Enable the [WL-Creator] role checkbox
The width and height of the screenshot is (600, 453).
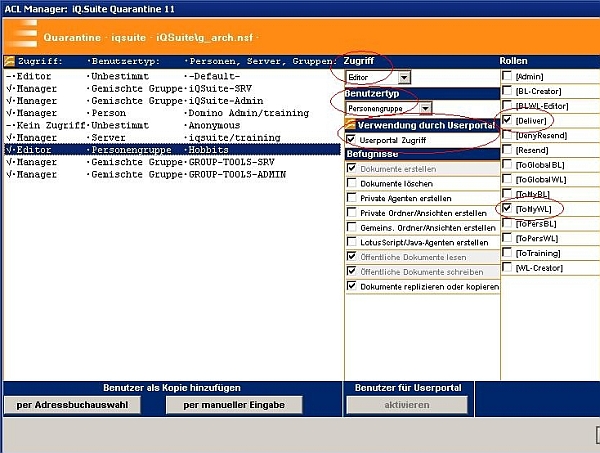point(508,268)
